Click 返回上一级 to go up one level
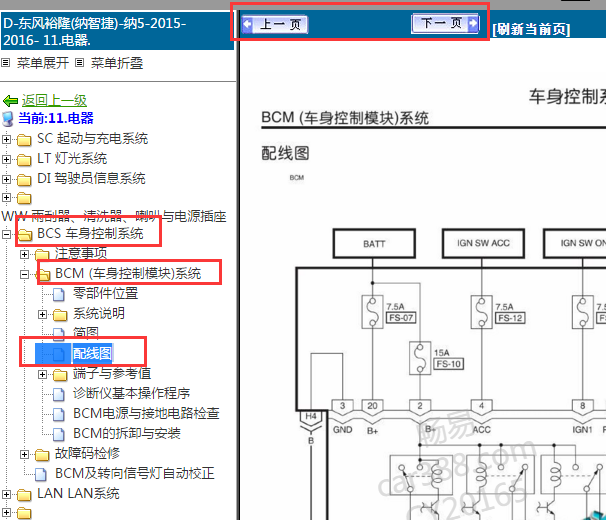606x520 pixels. pos(54,101)
